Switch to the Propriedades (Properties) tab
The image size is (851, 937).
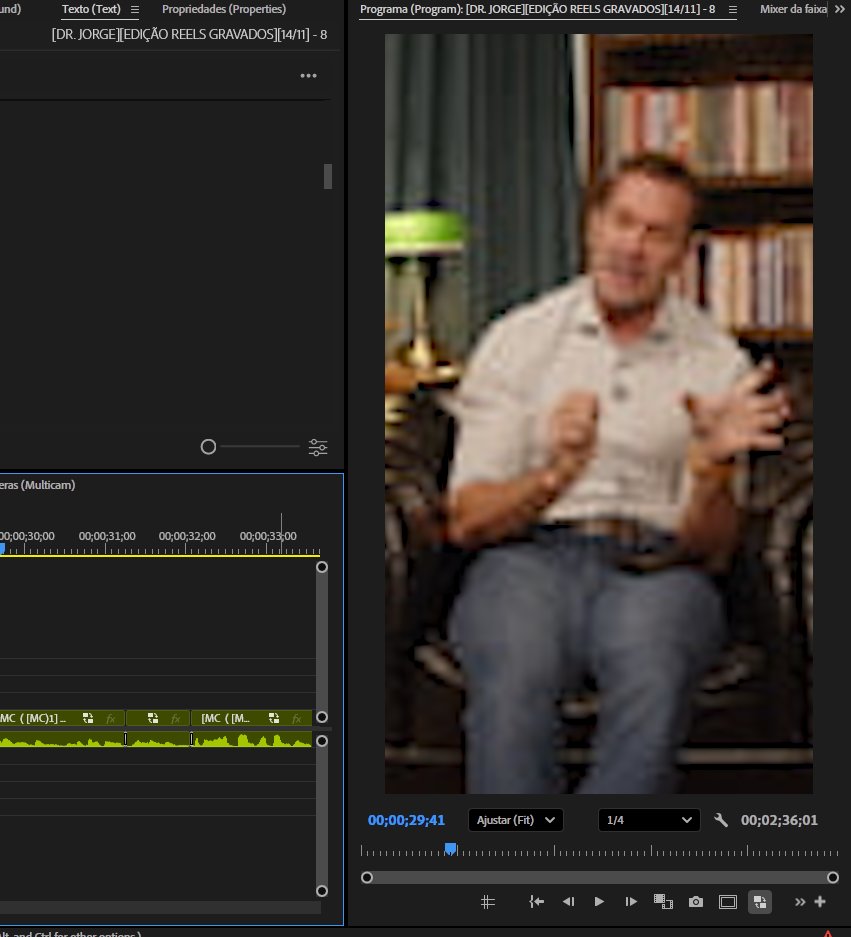224,9
